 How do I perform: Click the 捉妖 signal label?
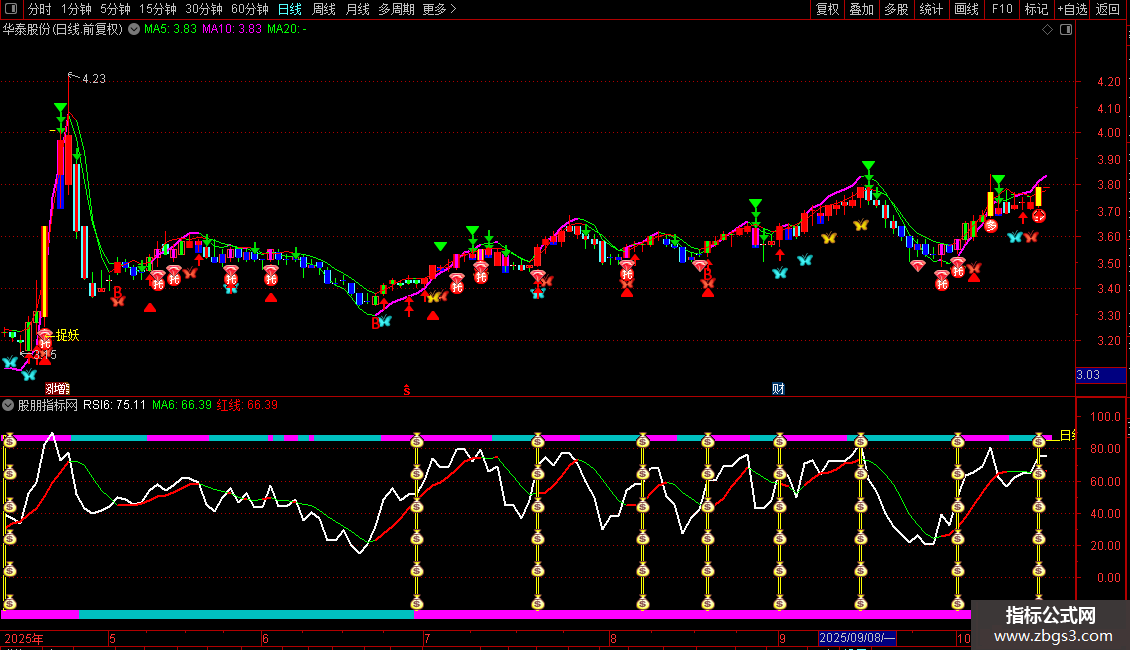(68, 335)
